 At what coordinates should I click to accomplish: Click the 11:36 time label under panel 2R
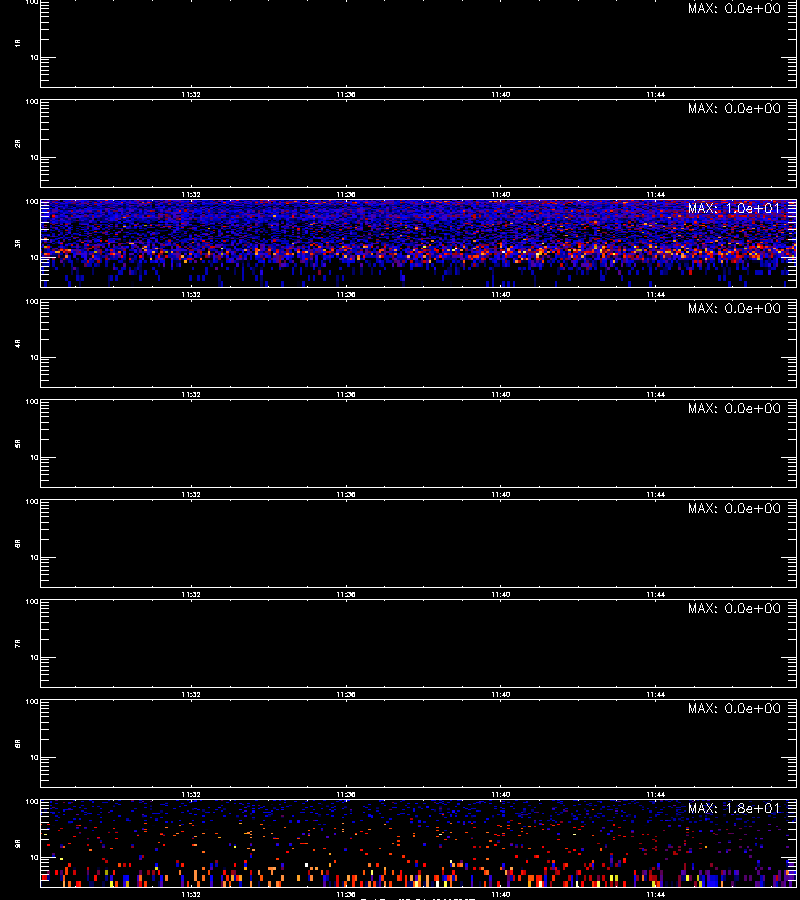[x=346, y=195]
